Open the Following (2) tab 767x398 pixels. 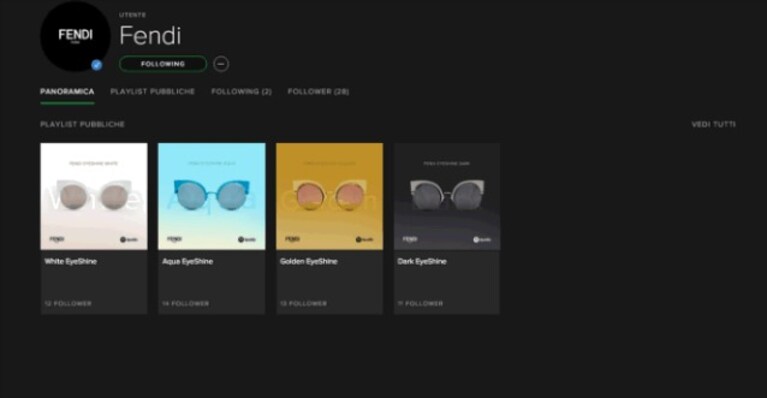(241, 91)
